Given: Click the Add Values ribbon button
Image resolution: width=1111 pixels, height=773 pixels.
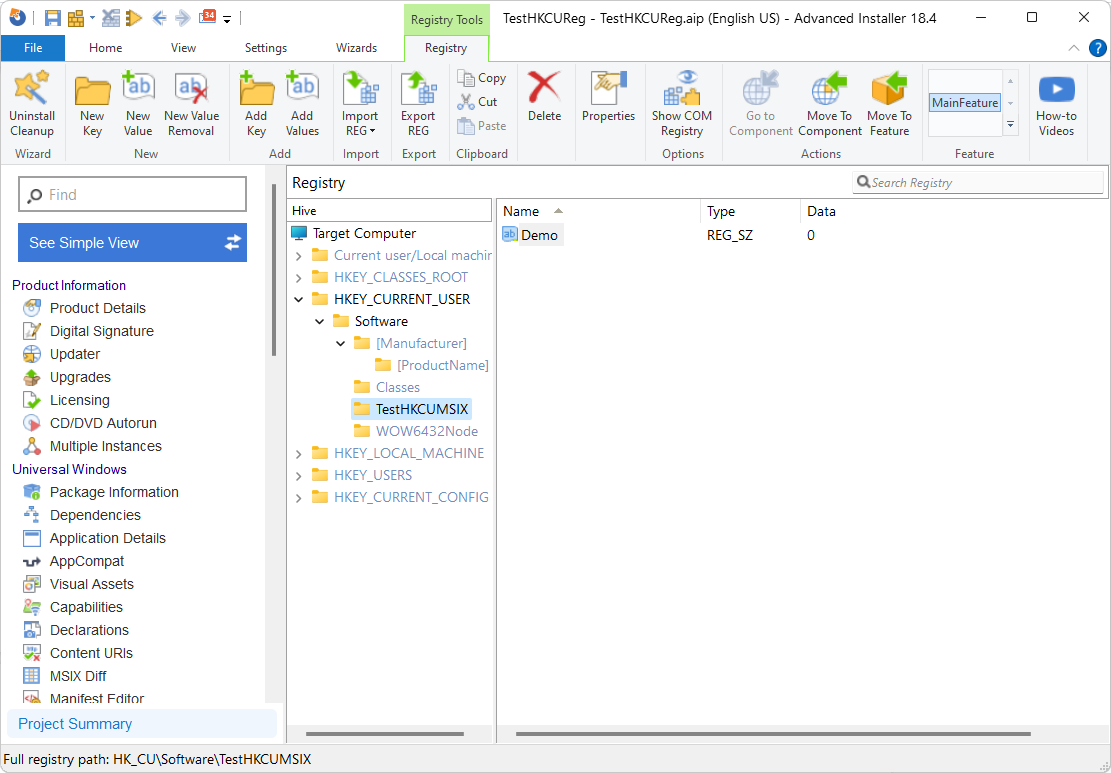Looking at the screenshot, I should tap(303, 103).
